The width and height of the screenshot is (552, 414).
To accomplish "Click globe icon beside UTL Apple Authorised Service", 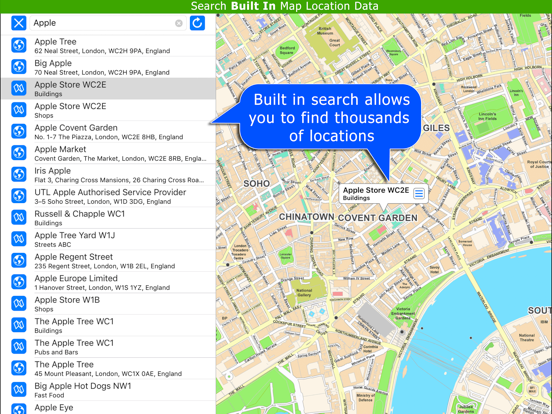I will coord(19,196).
